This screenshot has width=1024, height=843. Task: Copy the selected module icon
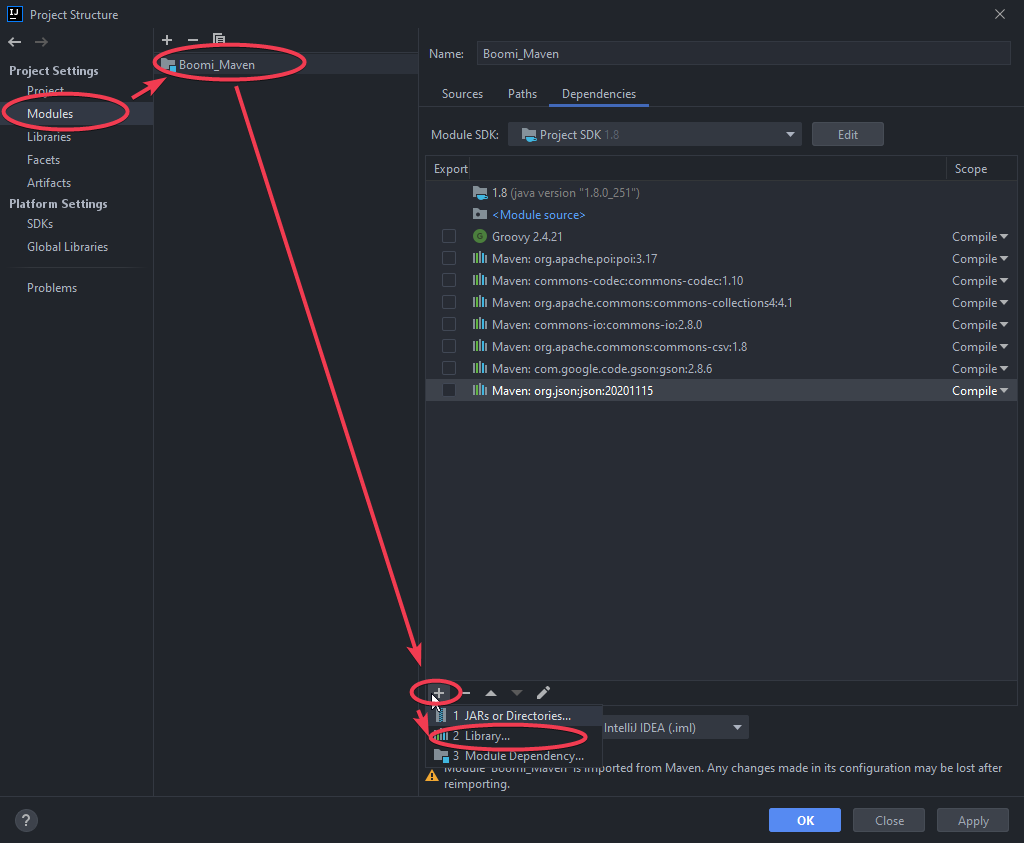tap(219, 40)
